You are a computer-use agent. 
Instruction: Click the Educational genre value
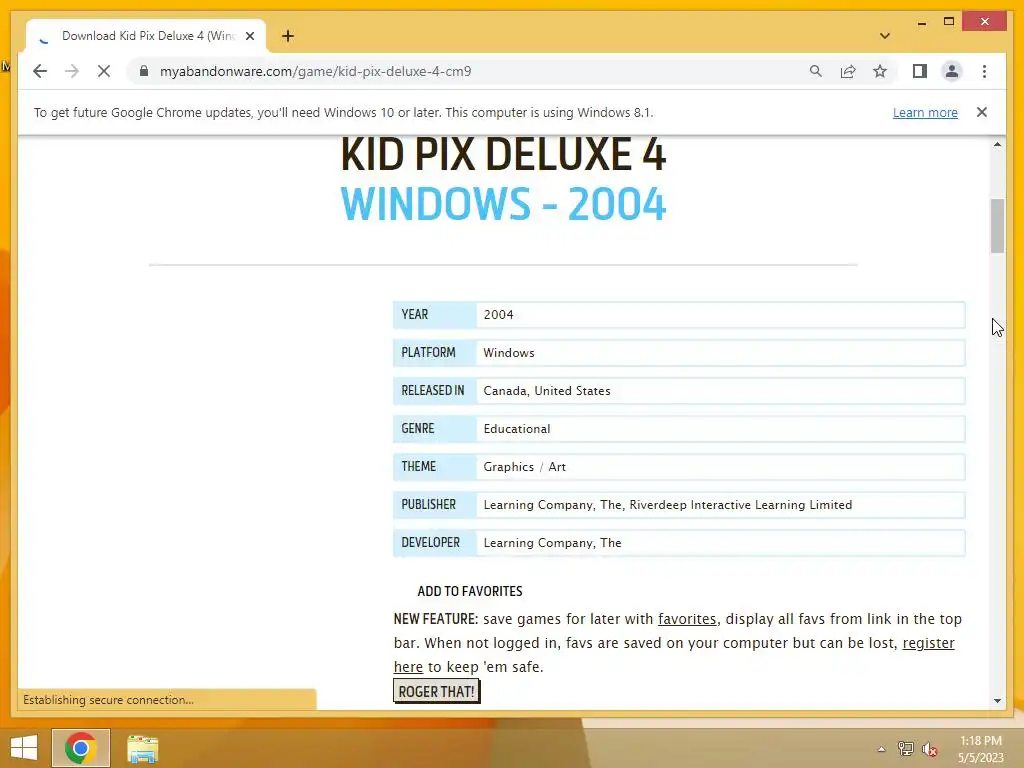tap(517, 429)
